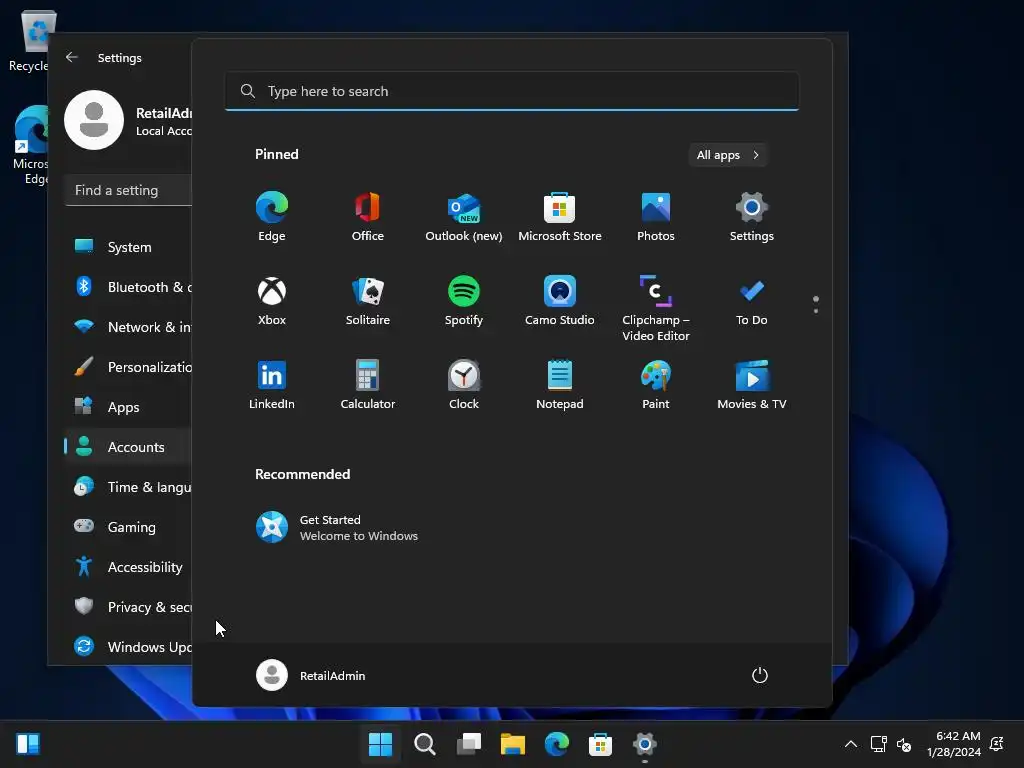Select the Recycle Bin desktop icon

tap(29, 41)
